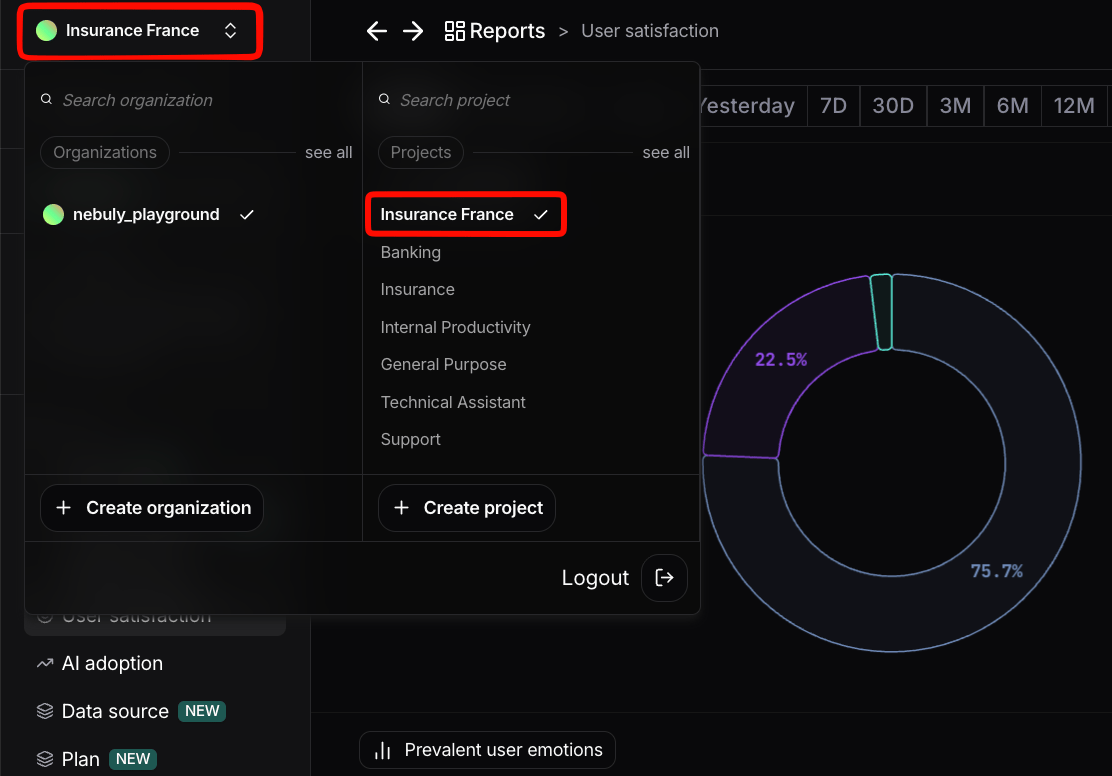Select the 3M time range
This screenshot has width=1112, height=776.
955,106
